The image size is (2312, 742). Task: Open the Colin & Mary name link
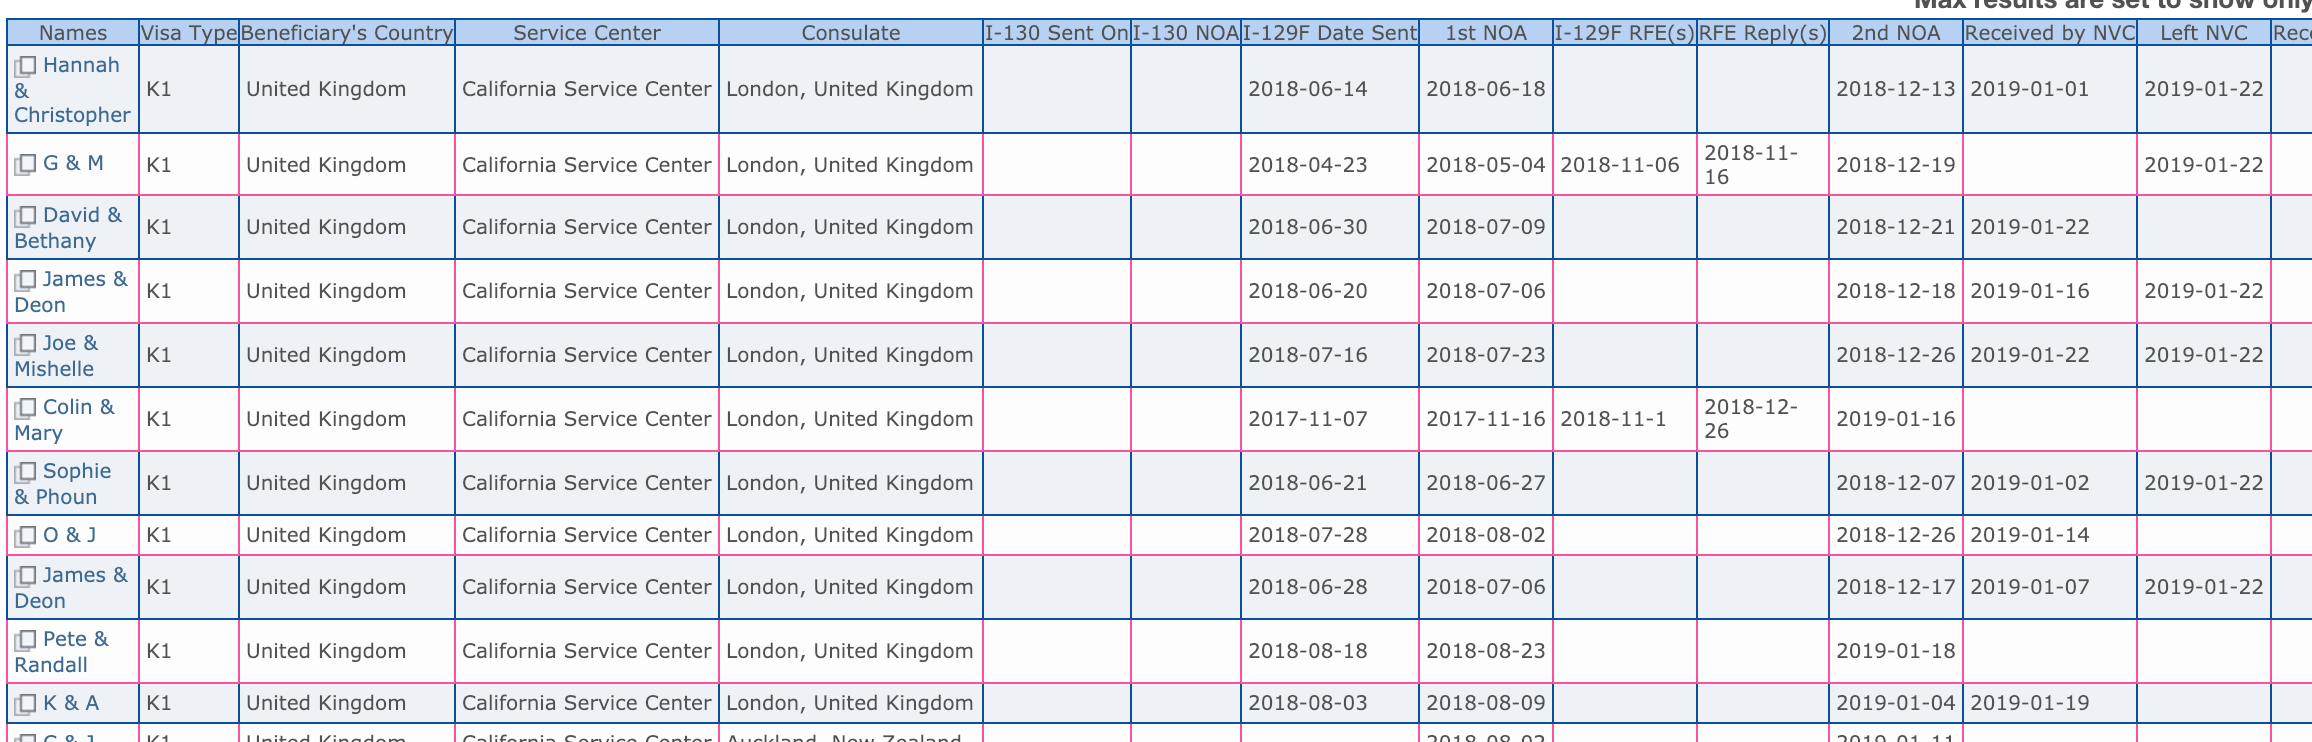65,420
